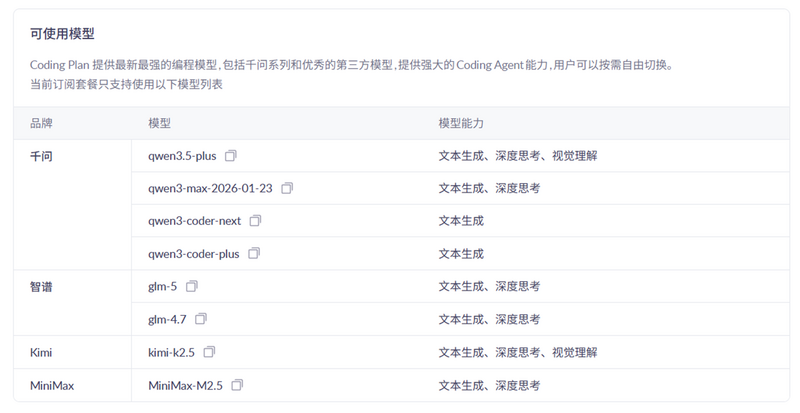The image size is (800, 413).
Task: Click the 可使用模型 section title
Action: click(x=62, y=35)
